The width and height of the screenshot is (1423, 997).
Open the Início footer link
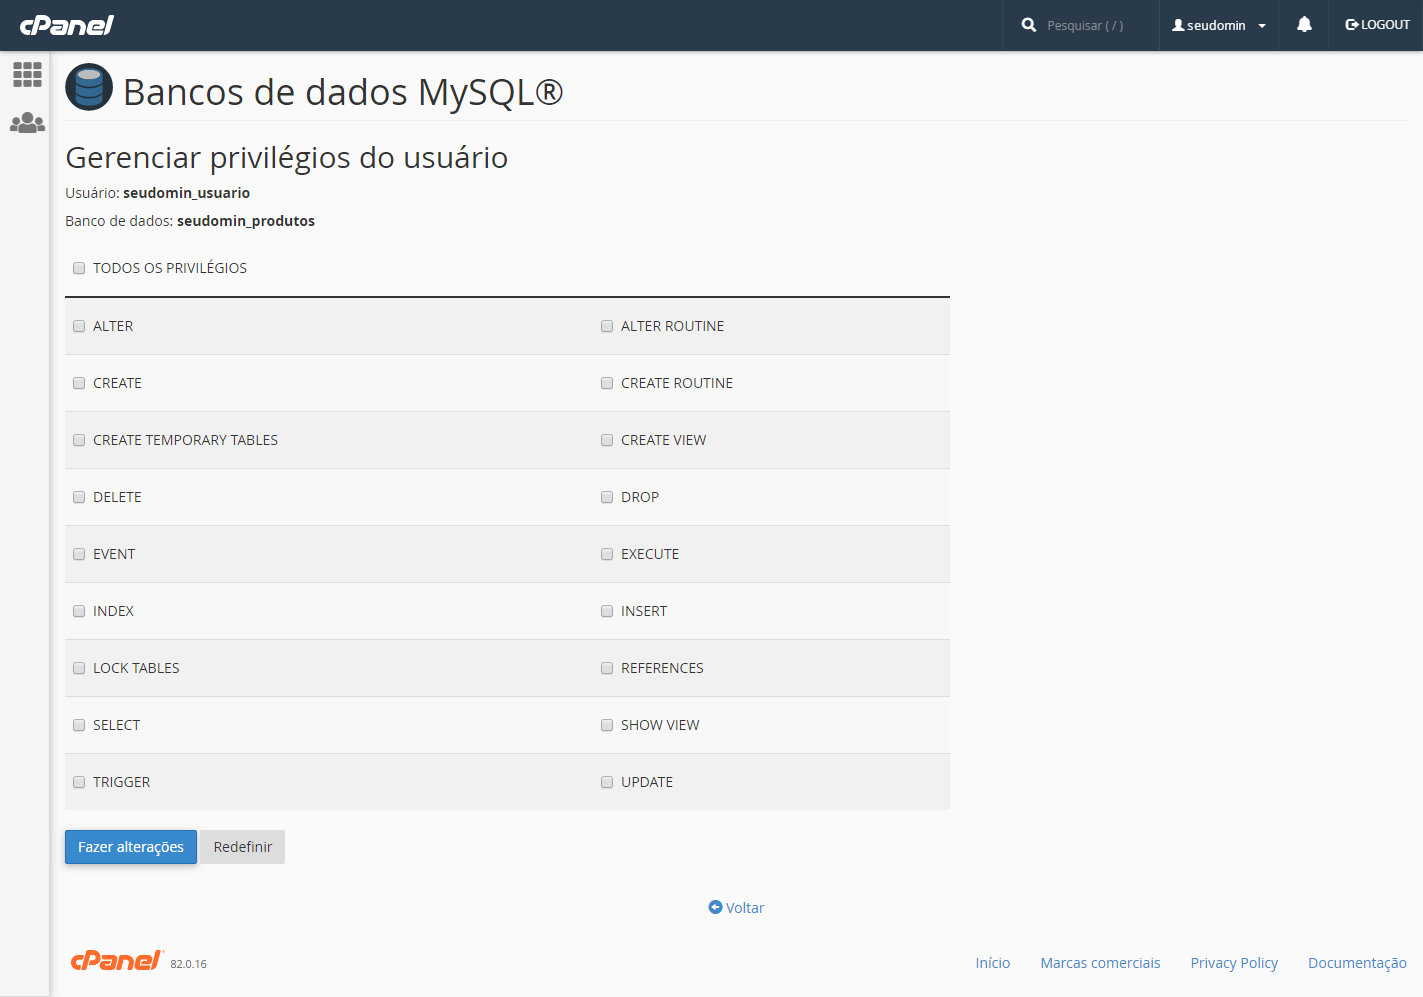tap(993, 963)
